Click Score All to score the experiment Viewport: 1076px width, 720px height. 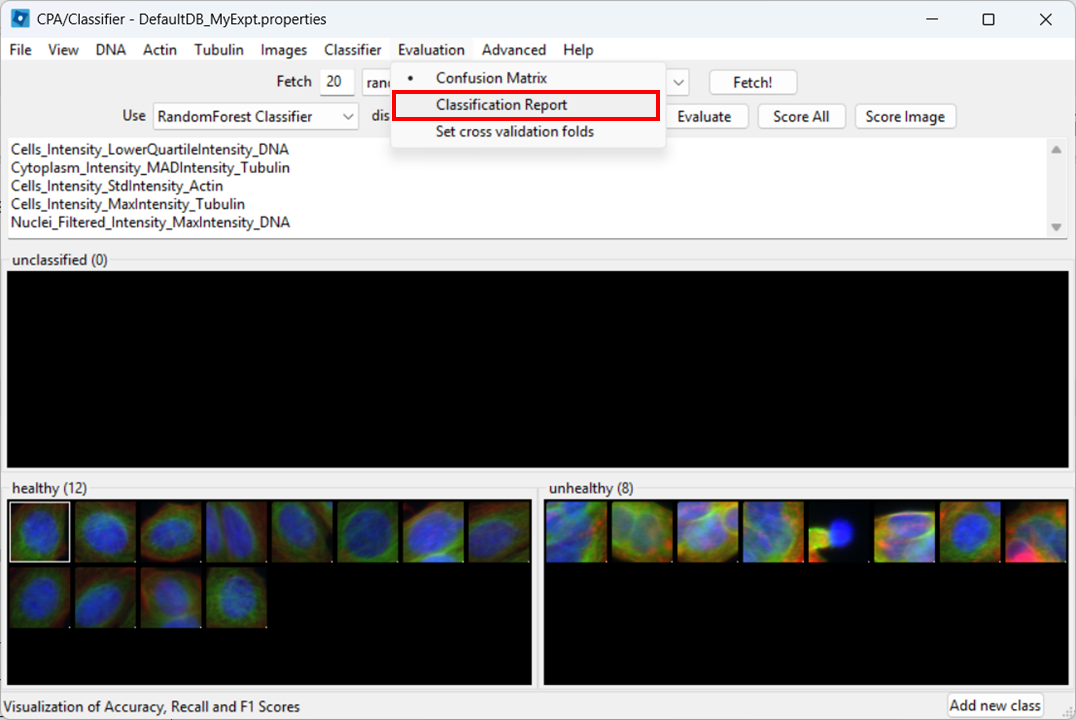(x=801, y=116)
